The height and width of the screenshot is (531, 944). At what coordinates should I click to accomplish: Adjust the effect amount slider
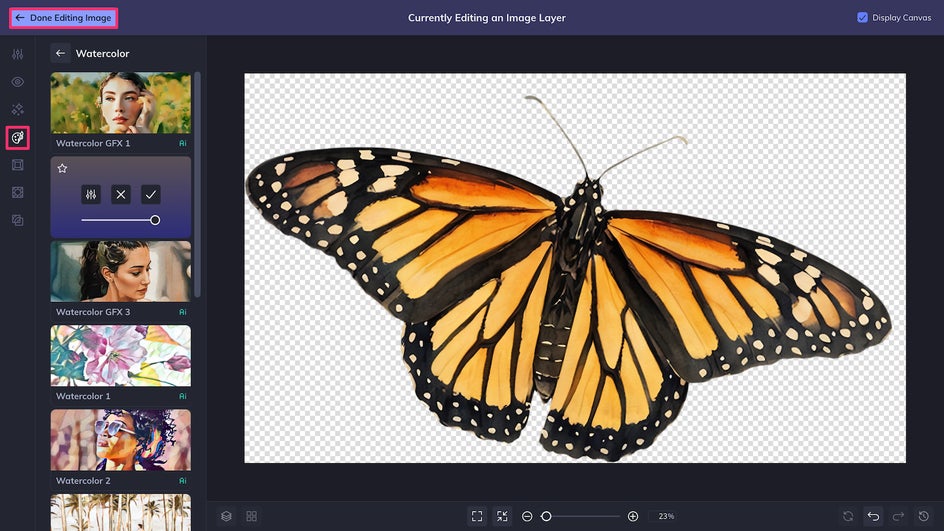click(120, 220)
